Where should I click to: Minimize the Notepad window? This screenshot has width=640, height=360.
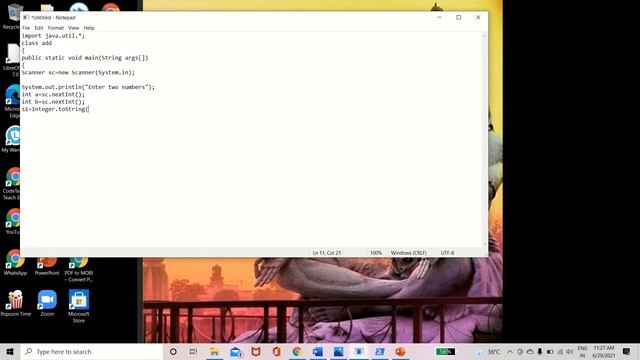pyautogui.click(x=439, y=18)
